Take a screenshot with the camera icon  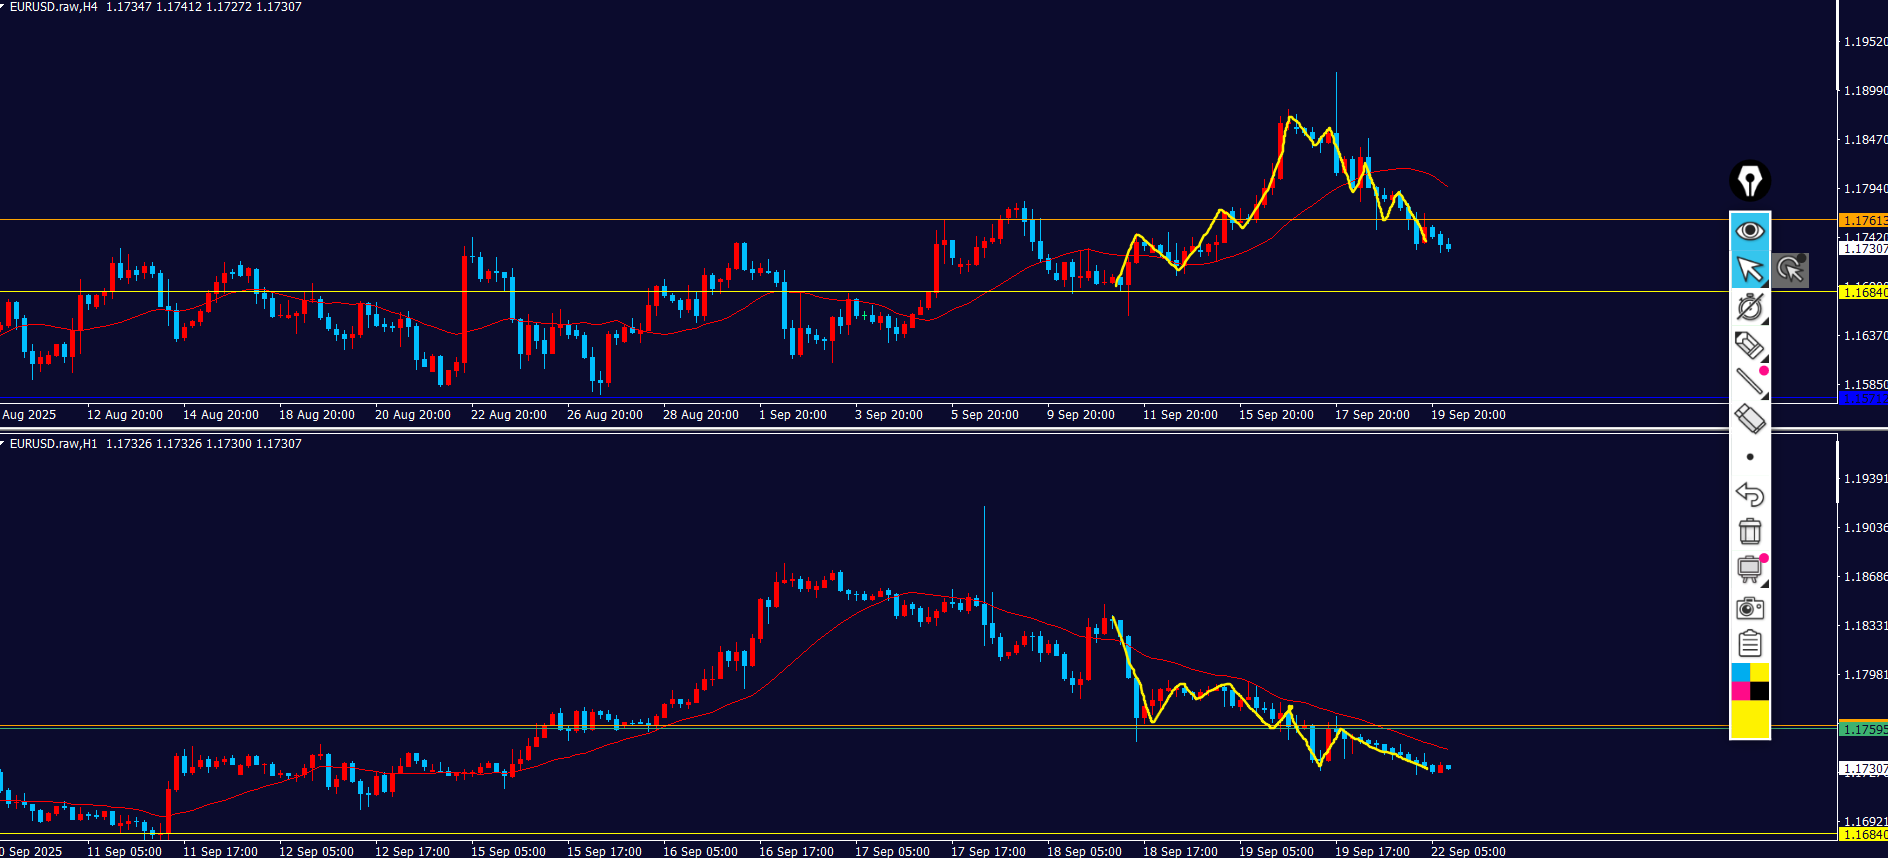(x=1749, y=607)
